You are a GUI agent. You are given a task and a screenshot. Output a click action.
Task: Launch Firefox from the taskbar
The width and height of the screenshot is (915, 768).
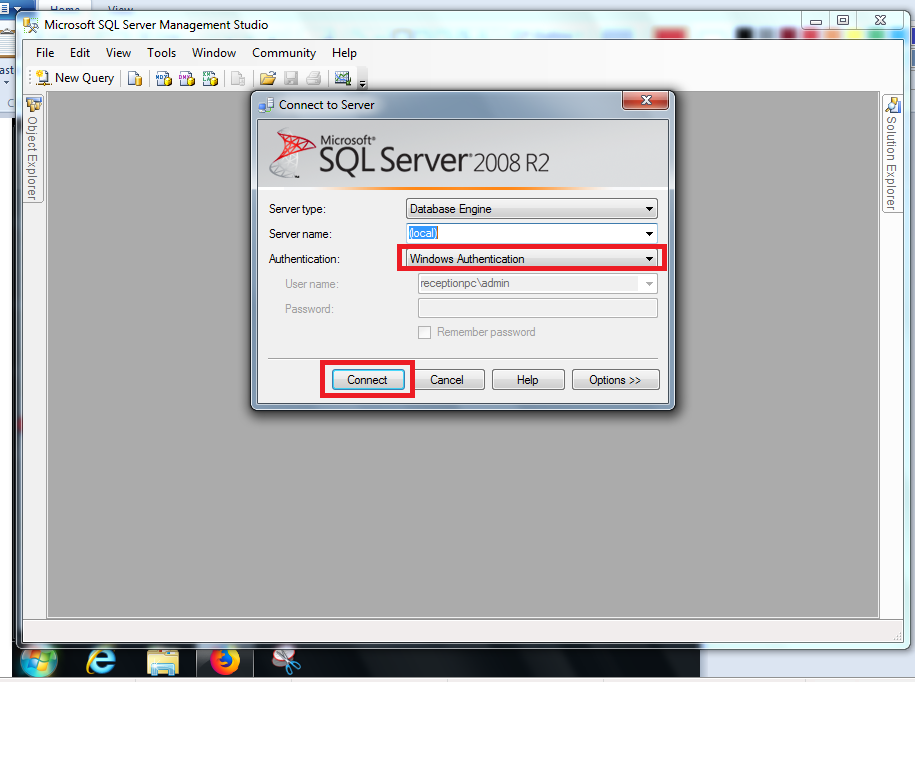[x=223, y=661]
